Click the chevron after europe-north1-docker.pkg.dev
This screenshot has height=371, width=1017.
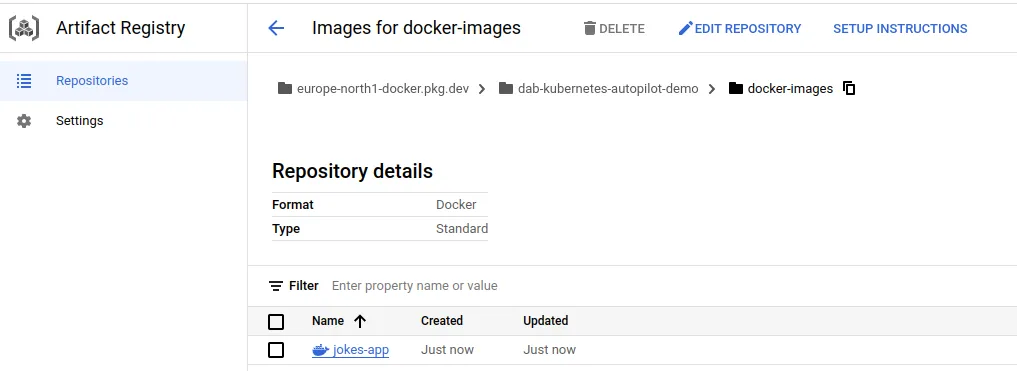tap(482, 89)
